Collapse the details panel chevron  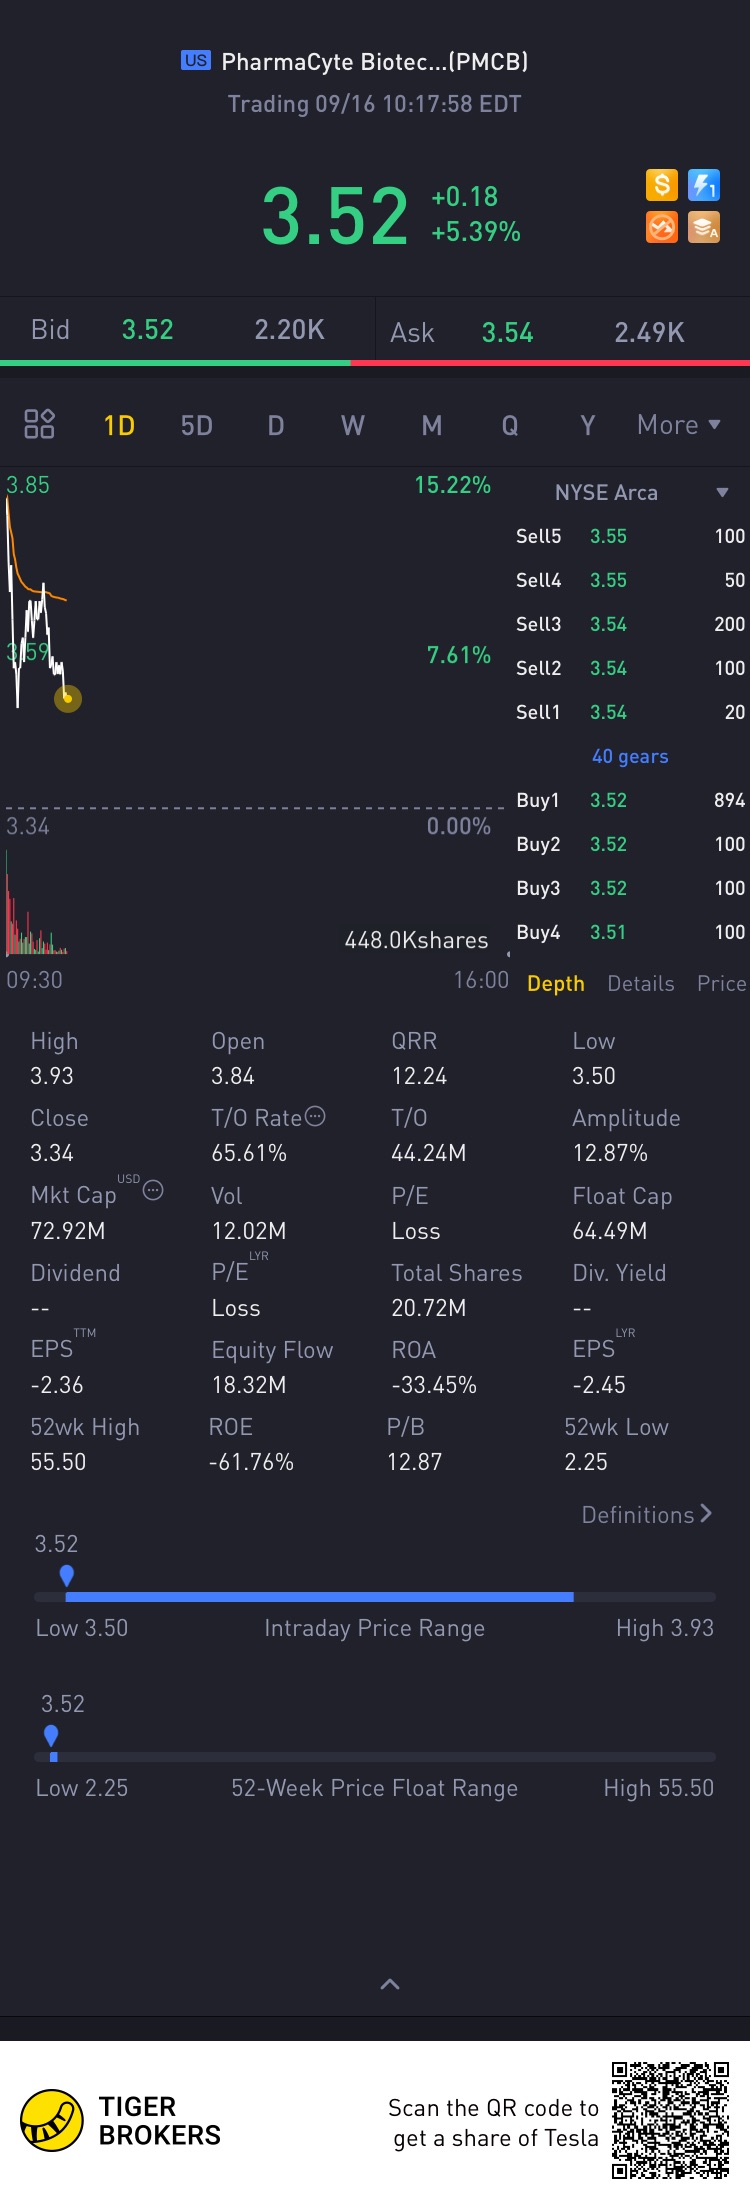(390, 1984)
